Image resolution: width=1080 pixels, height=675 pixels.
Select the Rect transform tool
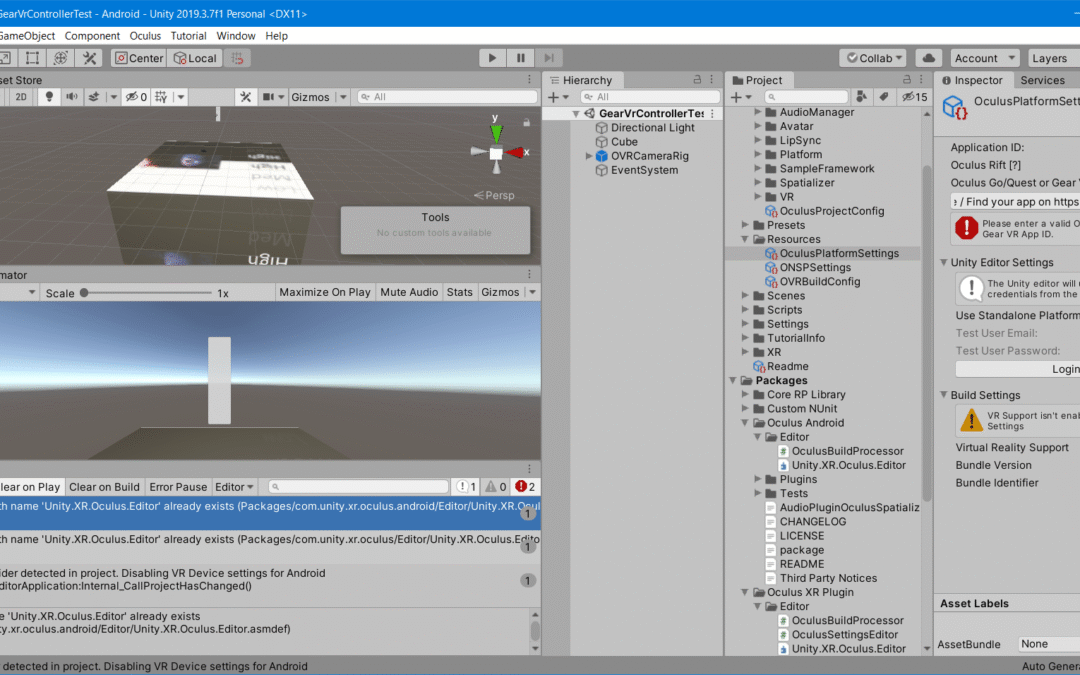(30, 58)
